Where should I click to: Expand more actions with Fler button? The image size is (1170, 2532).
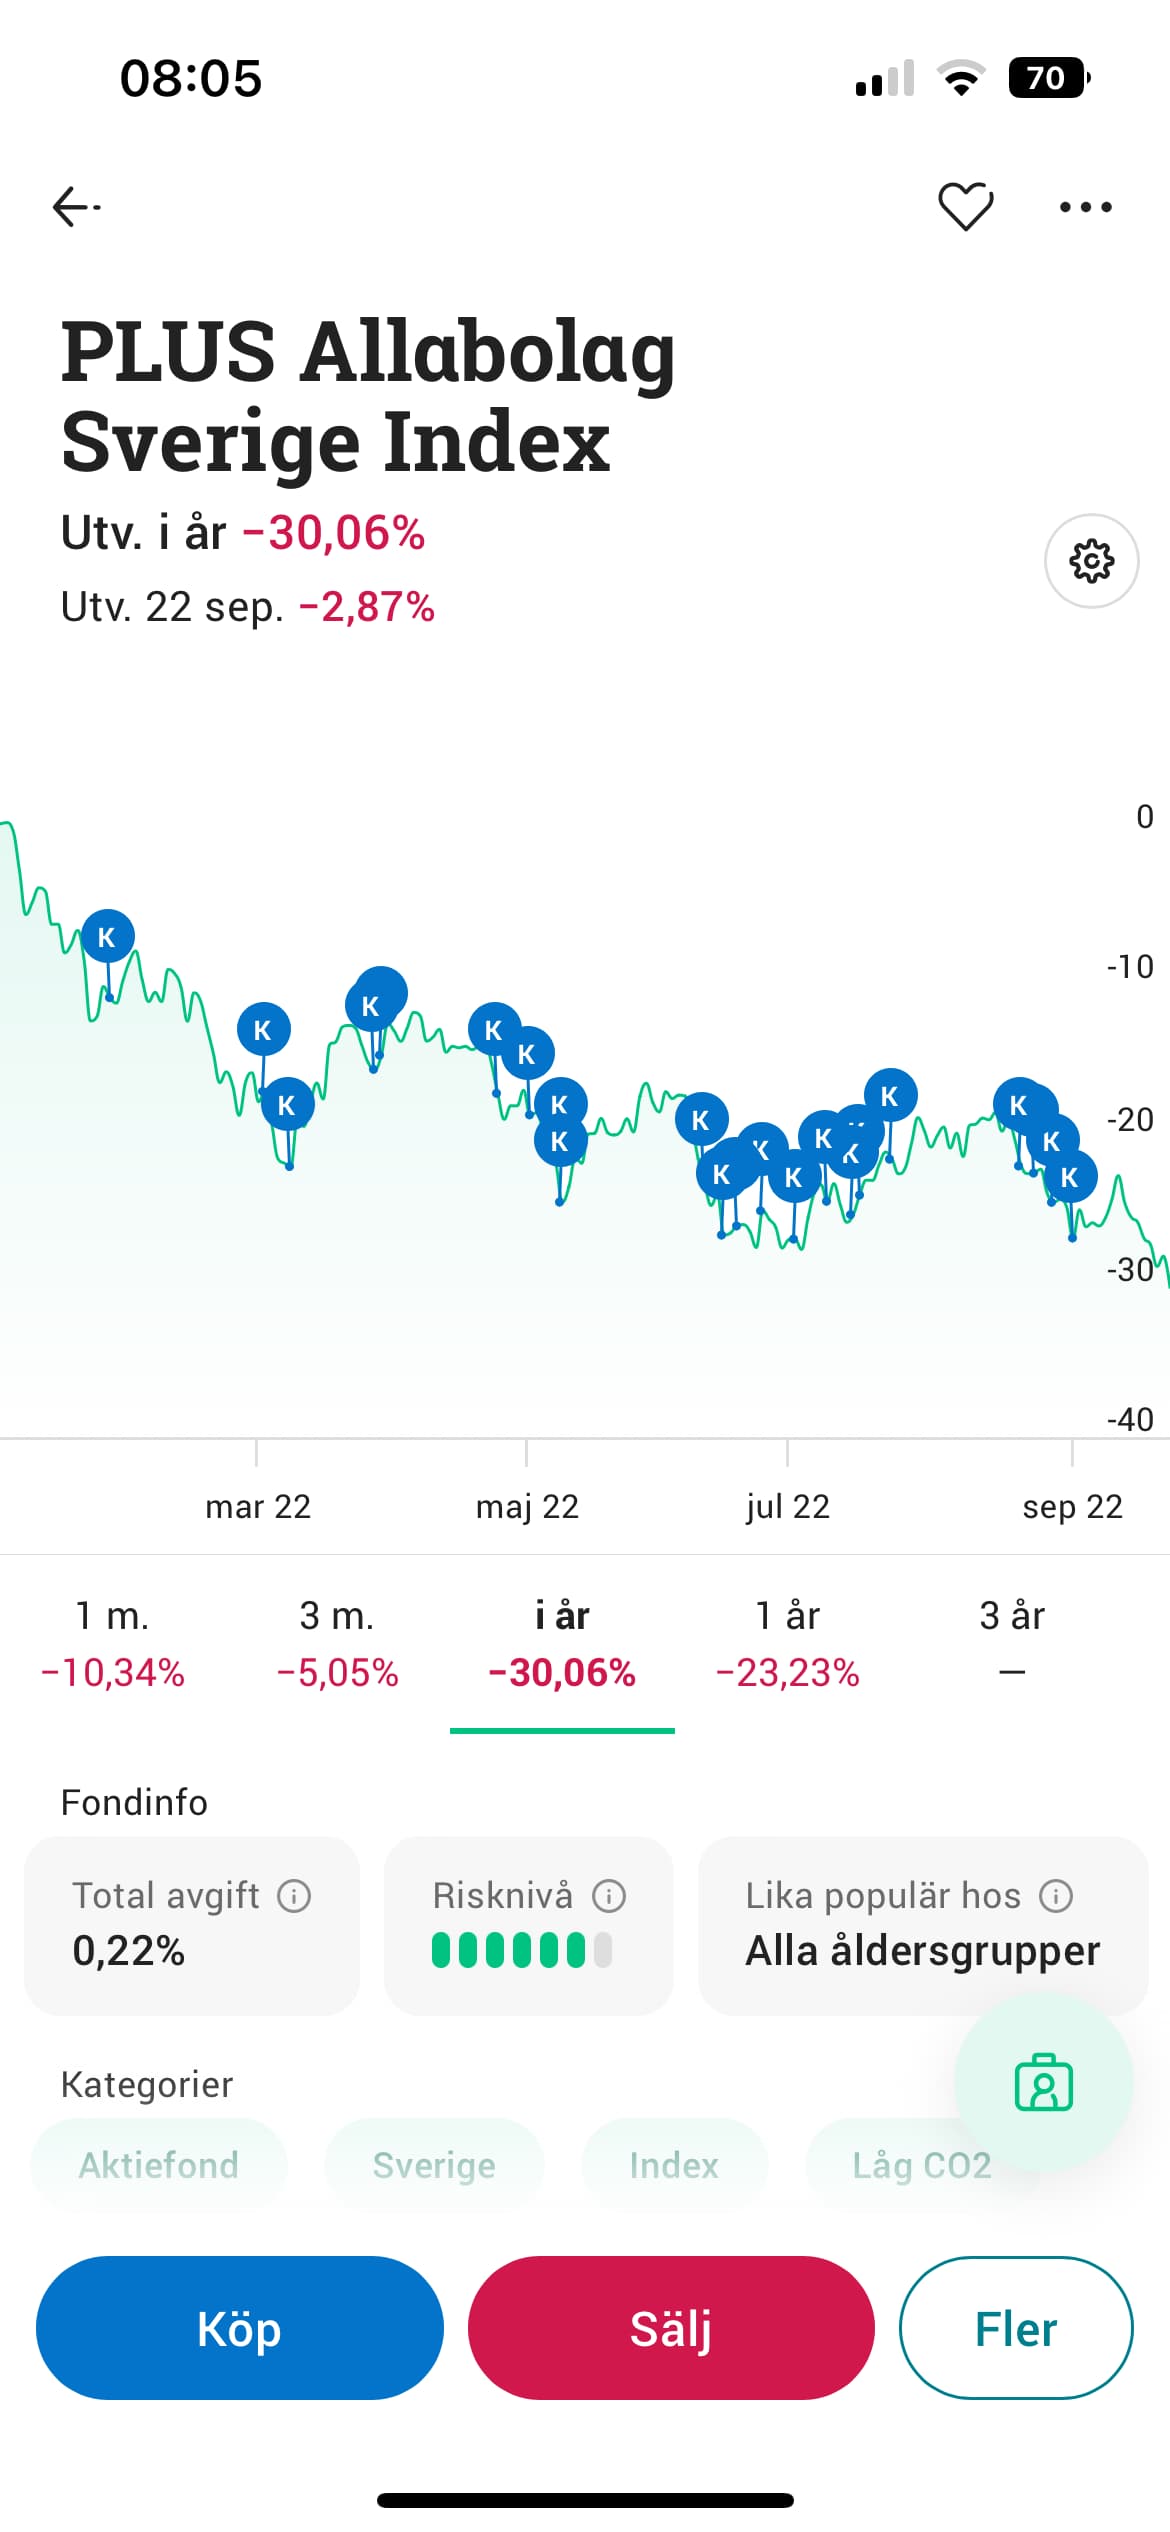click(x=1015, y=2328)
